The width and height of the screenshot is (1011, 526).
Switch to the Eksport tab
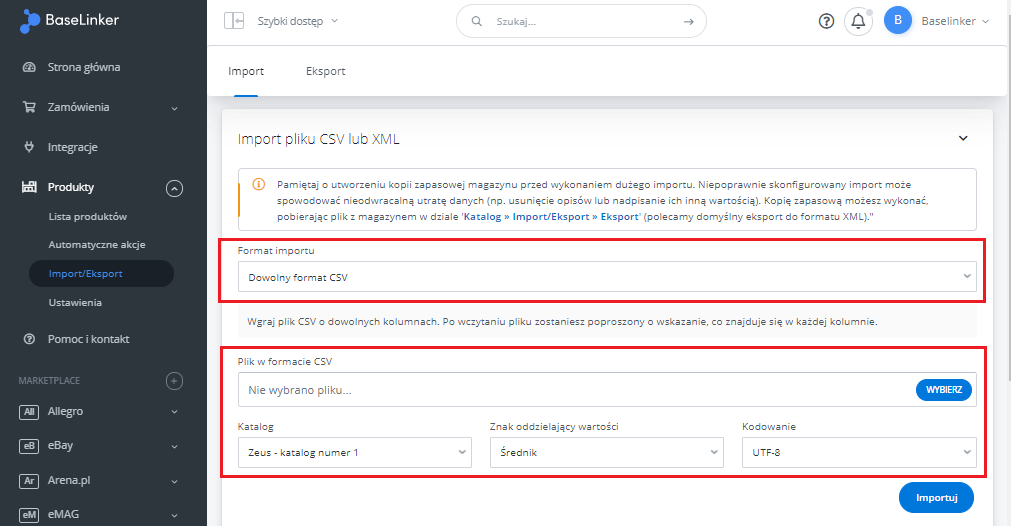(326, 72)
